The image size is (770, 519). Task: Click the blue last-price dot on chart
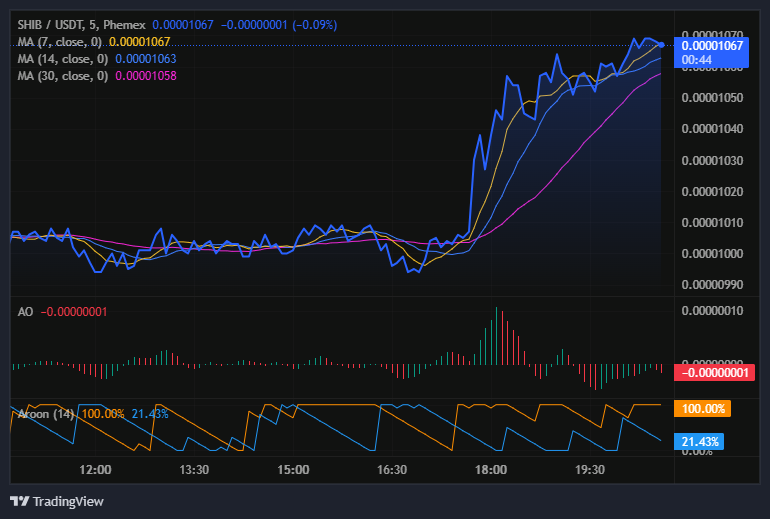point(661,44)
